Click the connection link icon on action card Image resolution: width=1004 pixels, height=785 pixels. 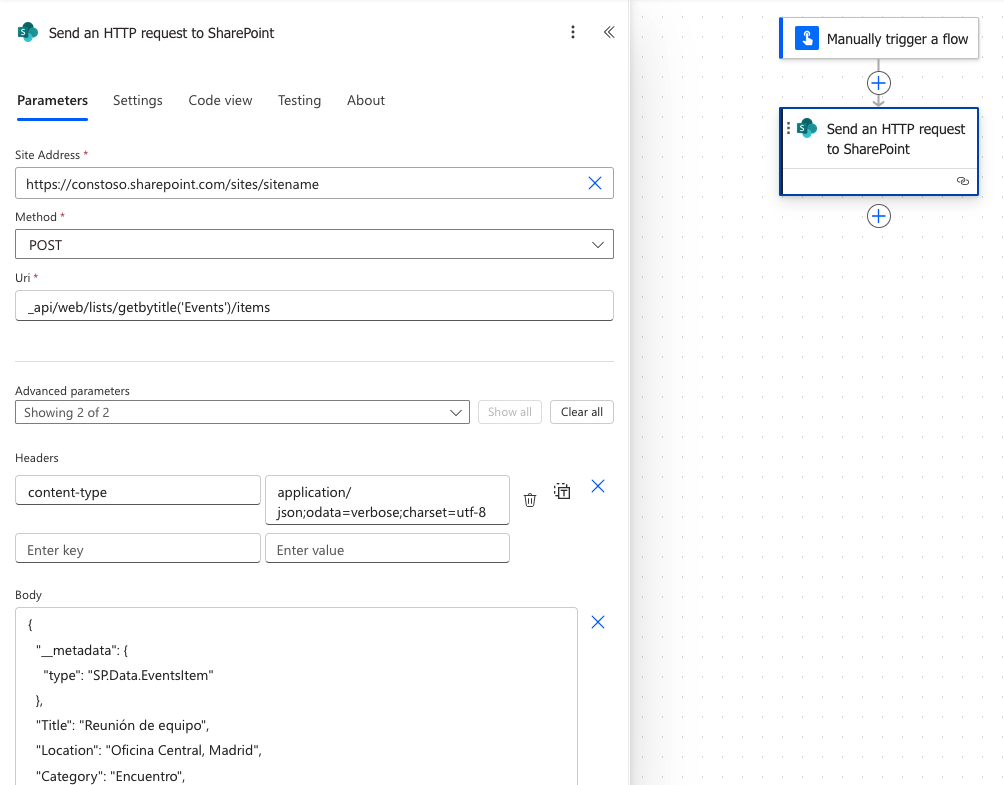[962, 181]
